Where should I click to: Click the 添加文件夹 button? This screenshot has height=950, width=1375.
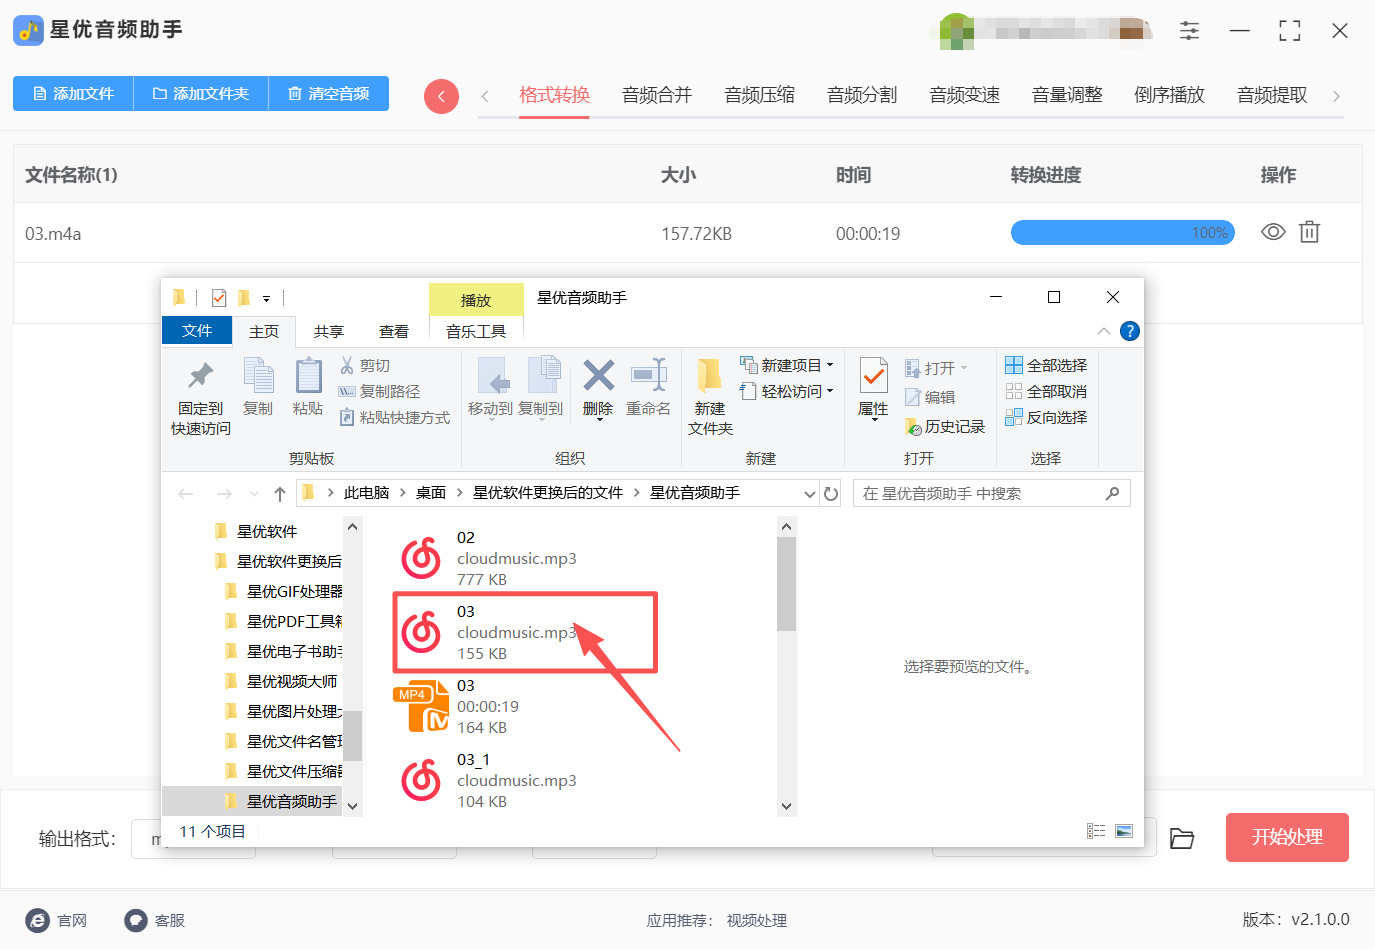coord(201,94)
